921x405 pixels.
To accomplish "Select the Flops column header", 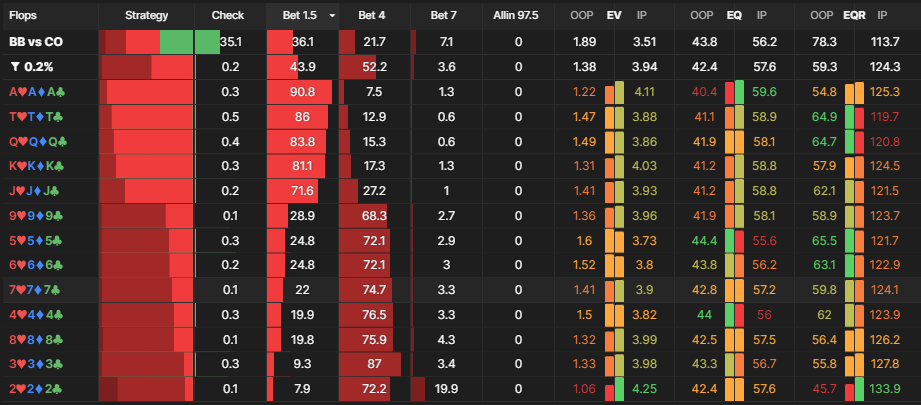I will [24, 16].
